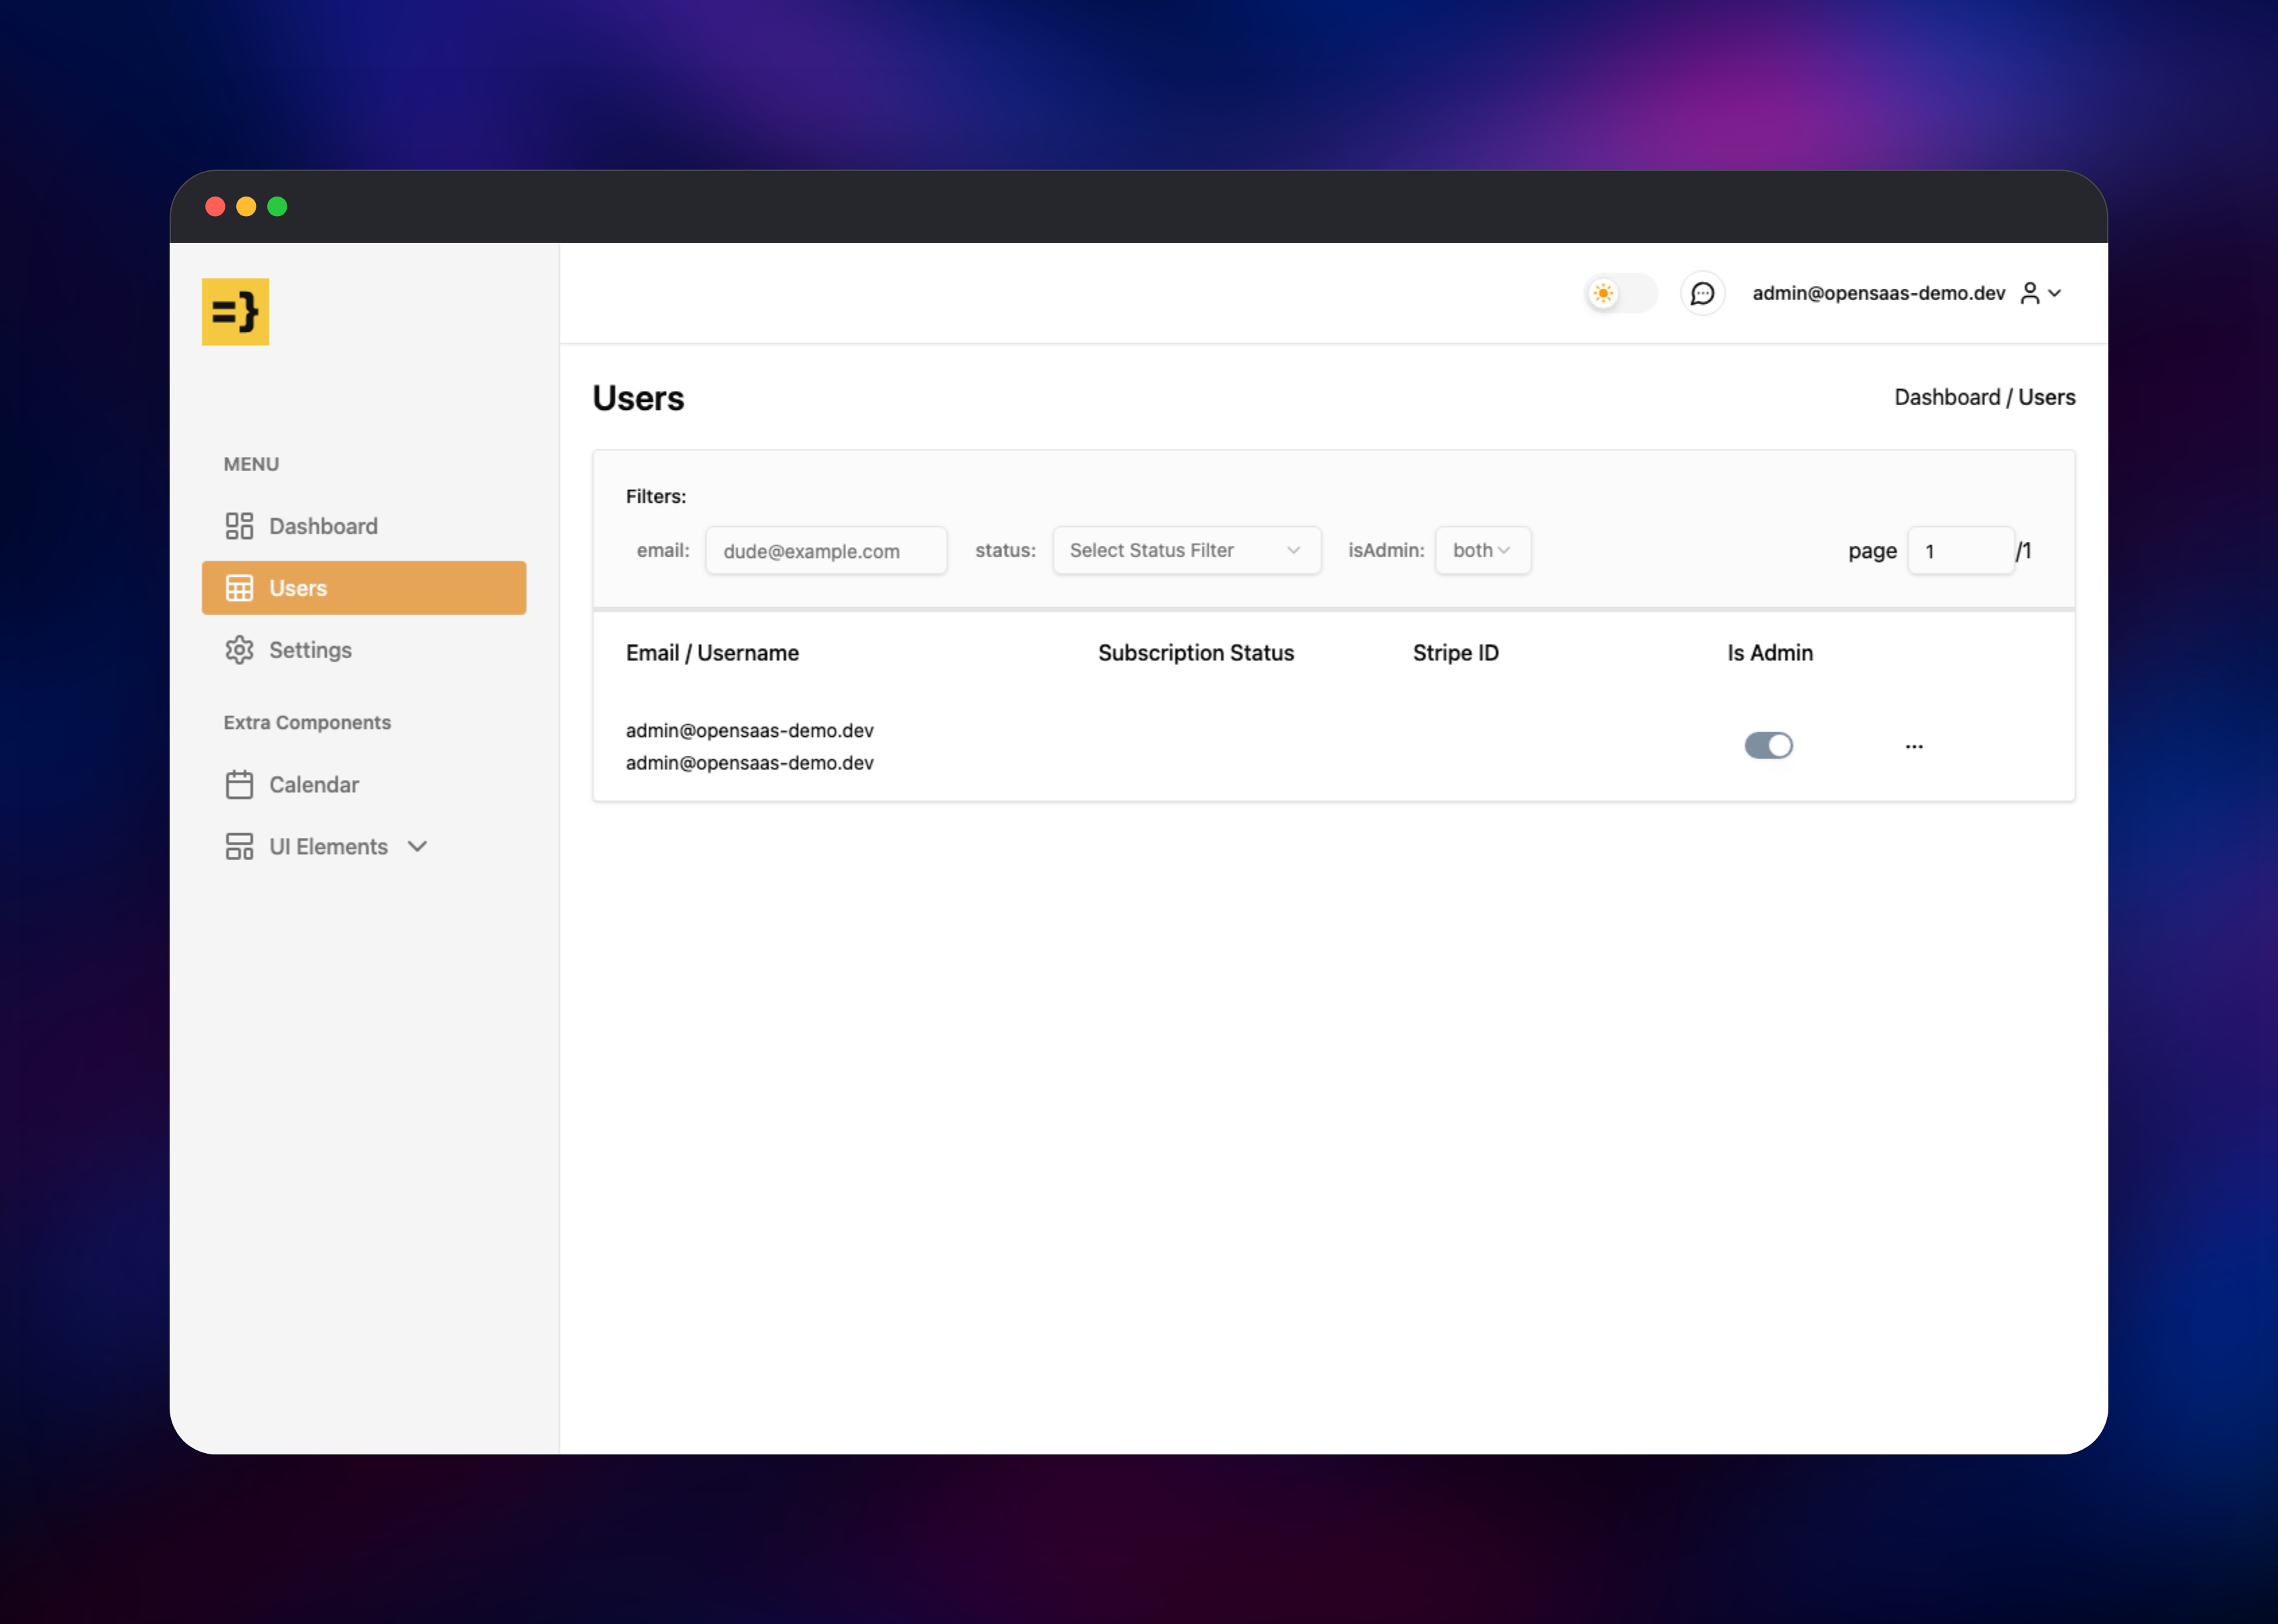2278x1624 pixels.
Task: Click the Calendar icon in sidebar
Action: pyautogui.click(x=239, y=785)
